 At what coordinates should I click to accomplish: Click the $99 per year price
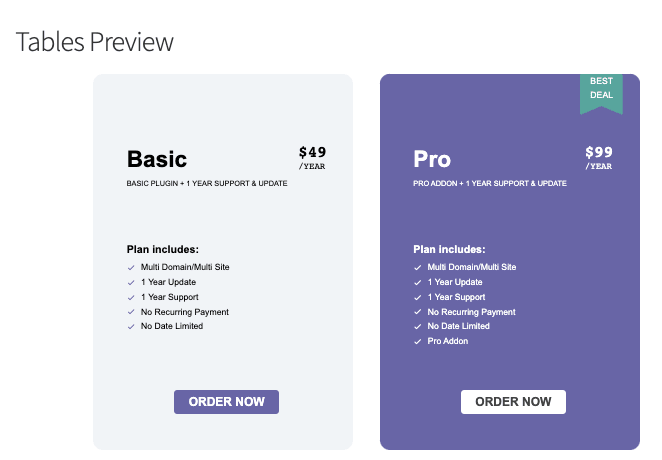point(599,157)
